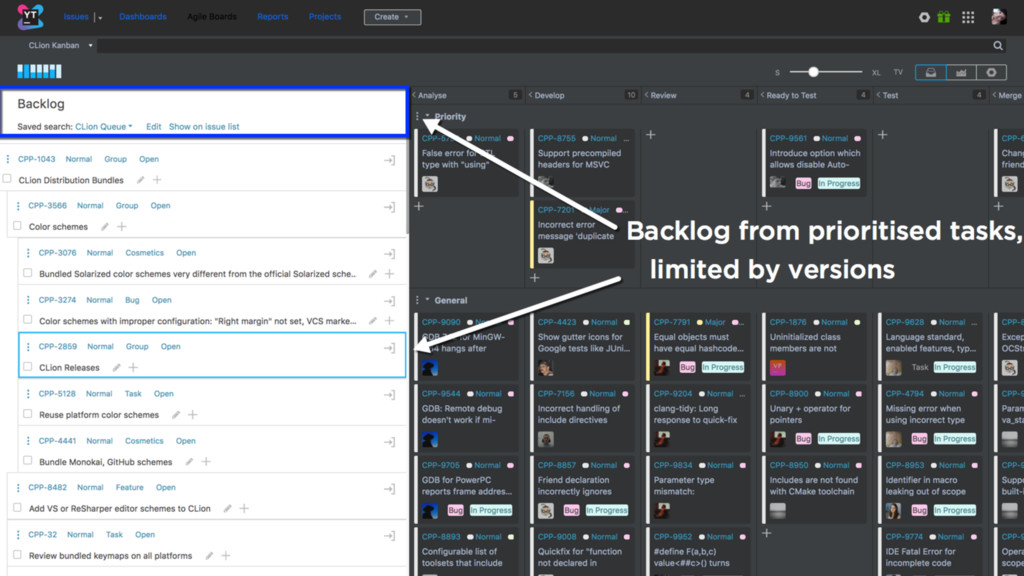Open the user profile avatar
This screenshot has width=1024, height=576.
point(999,17)
